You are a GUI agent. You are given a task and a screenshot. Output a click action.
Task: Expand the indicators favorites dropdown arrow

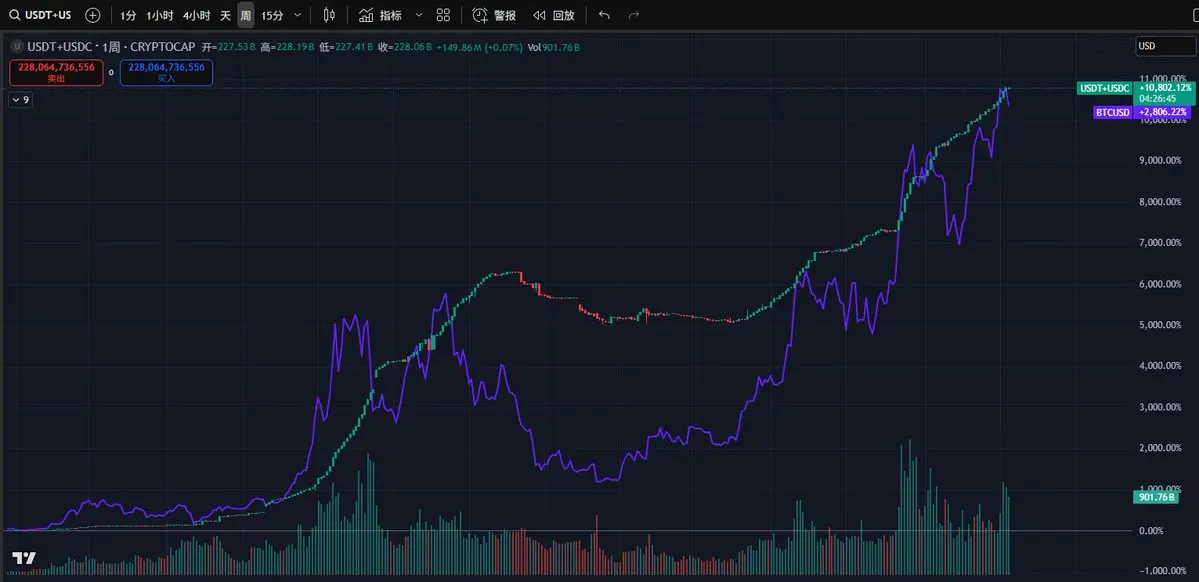[x=418, y=15]
